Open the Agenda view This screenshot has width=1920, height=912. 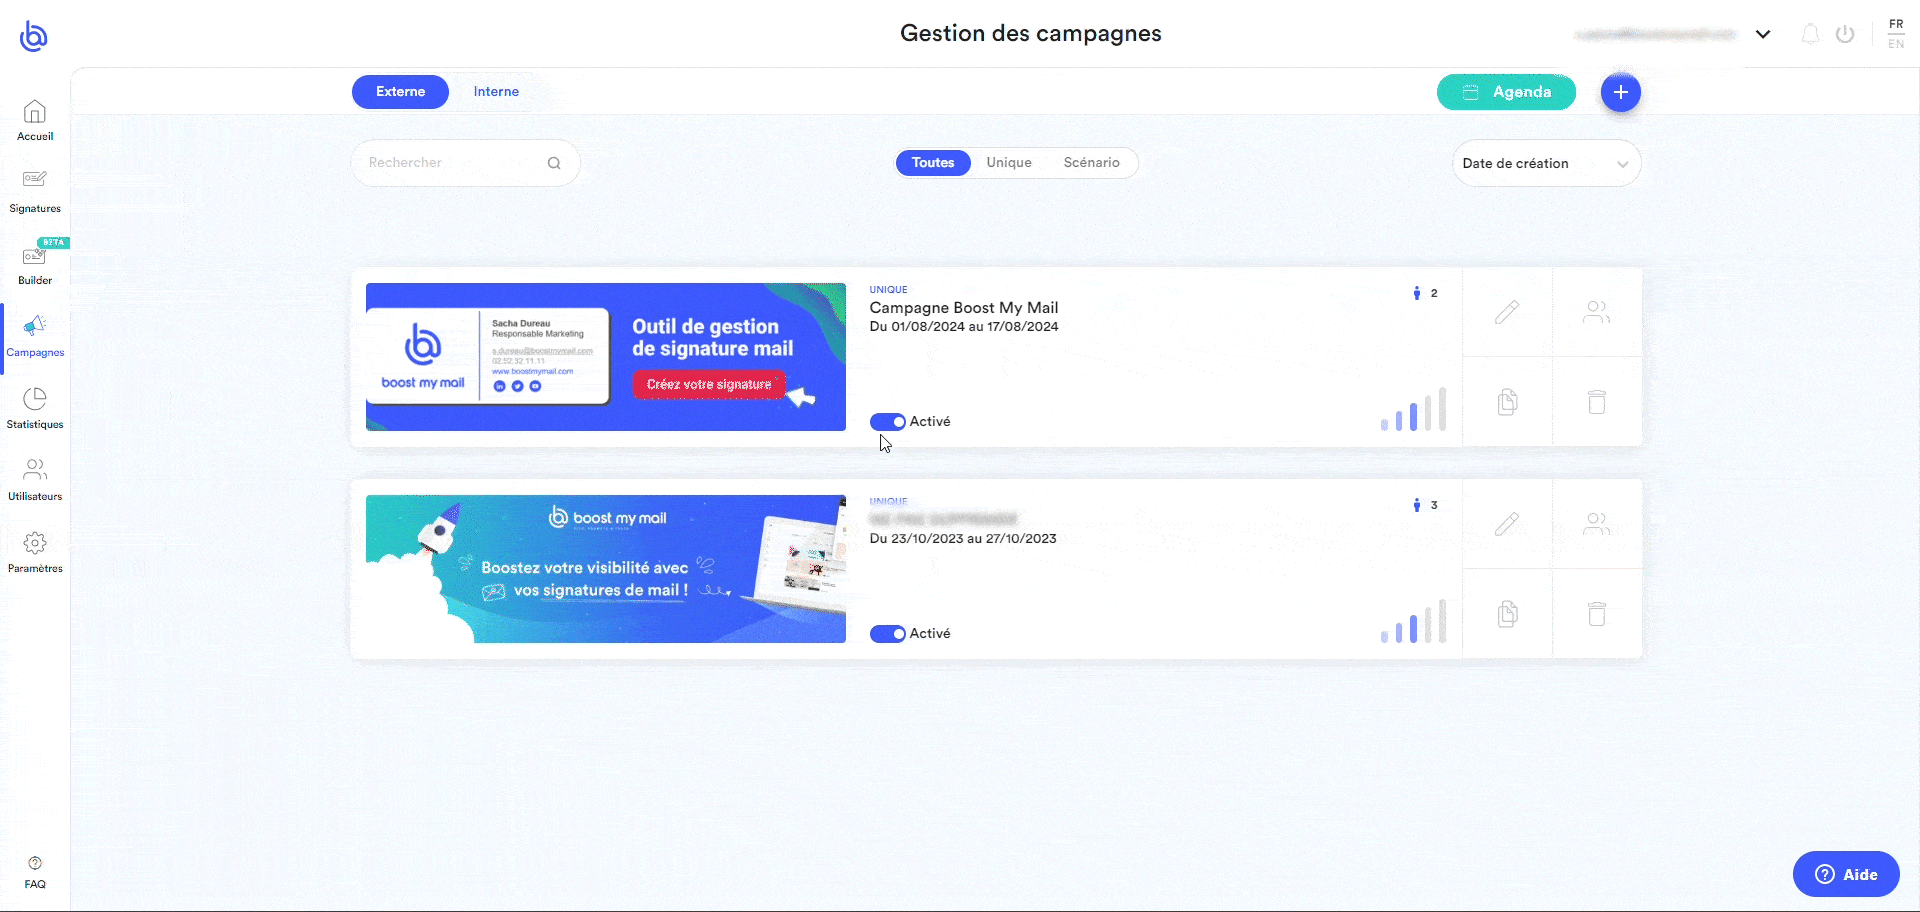pos(1506,92)
